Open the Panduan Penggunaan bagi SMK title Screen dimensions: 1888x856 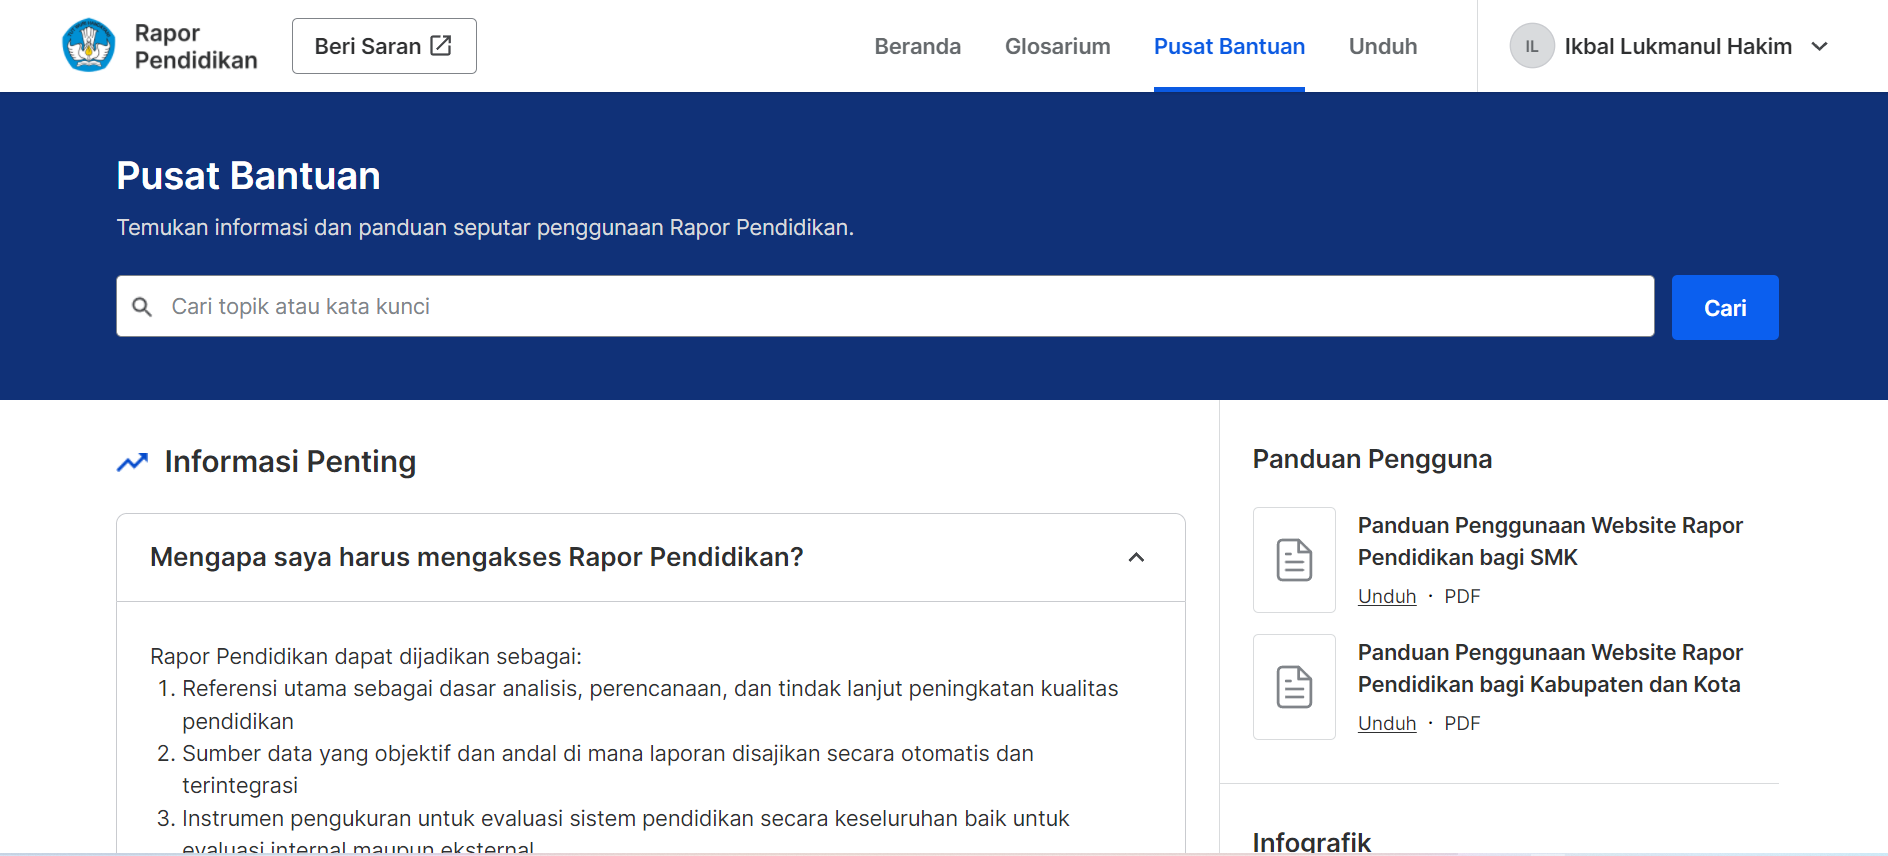pyautogui.click(x=1549, y=541)
